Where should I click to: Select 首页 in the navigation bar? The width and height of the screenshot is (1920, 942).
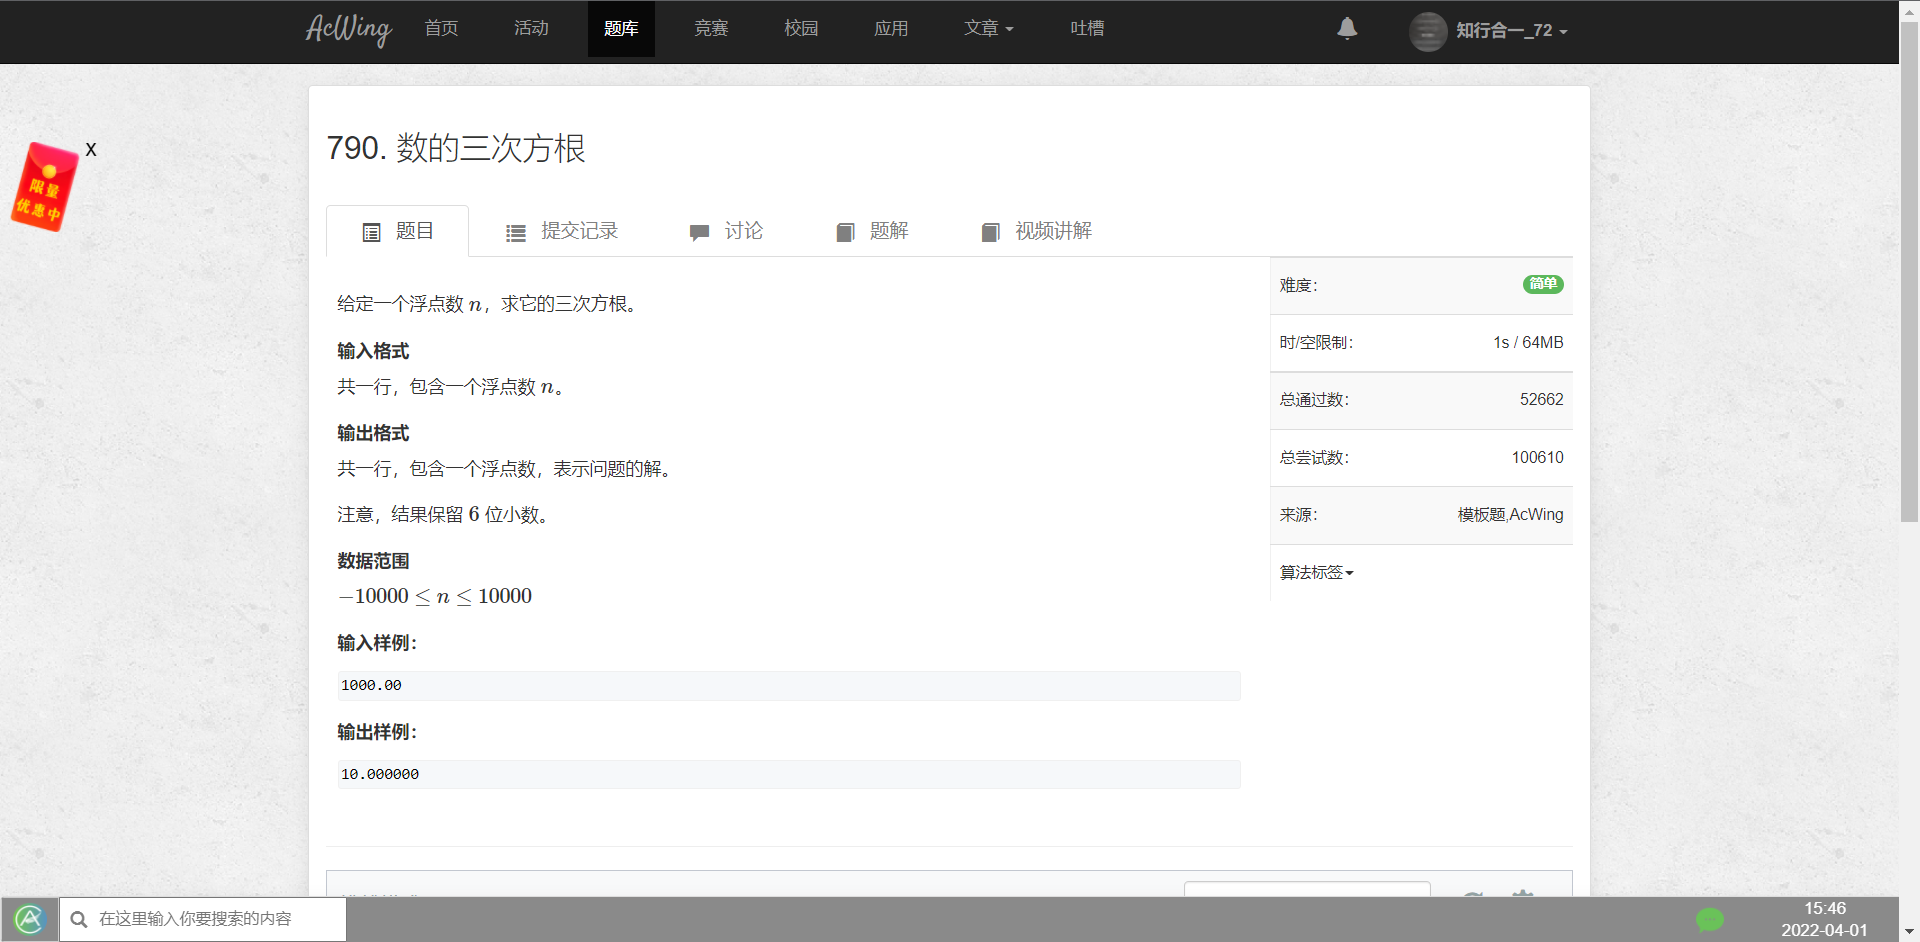(441, 28)
